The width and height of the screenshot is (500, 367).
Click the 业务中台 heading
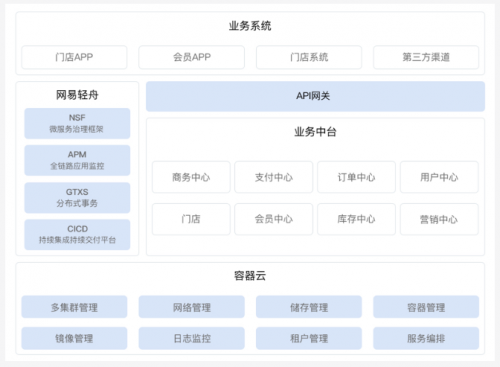(x=315, y=132)
